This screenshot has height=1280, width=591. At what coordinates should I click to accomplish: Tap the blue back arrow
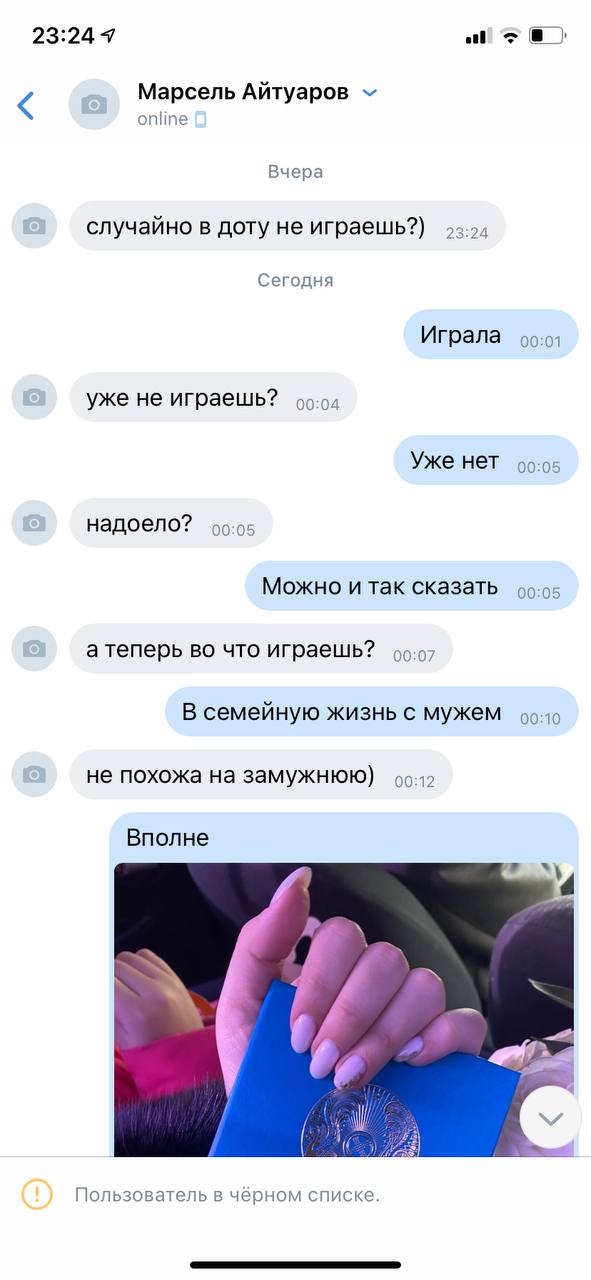[x=26, y=105]
